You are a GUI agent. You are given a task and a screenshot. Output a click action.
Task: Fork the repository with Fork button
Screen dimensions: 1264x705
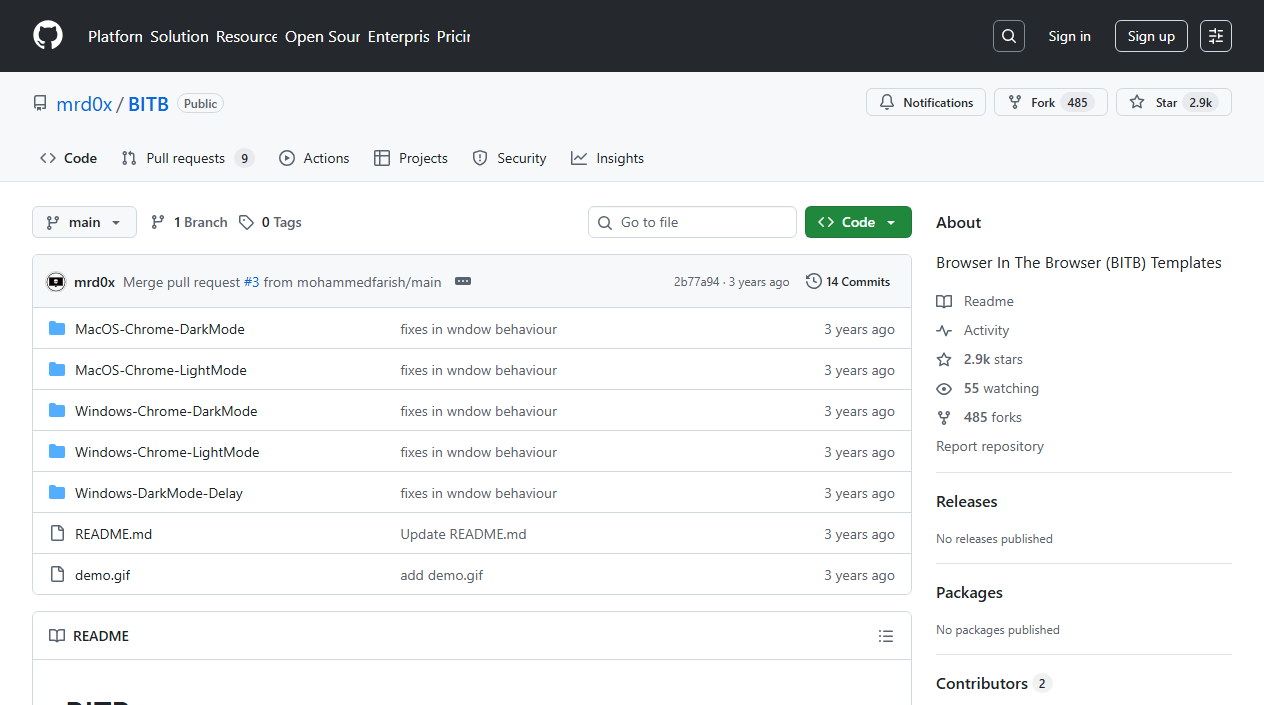[x=1051, y=102]
